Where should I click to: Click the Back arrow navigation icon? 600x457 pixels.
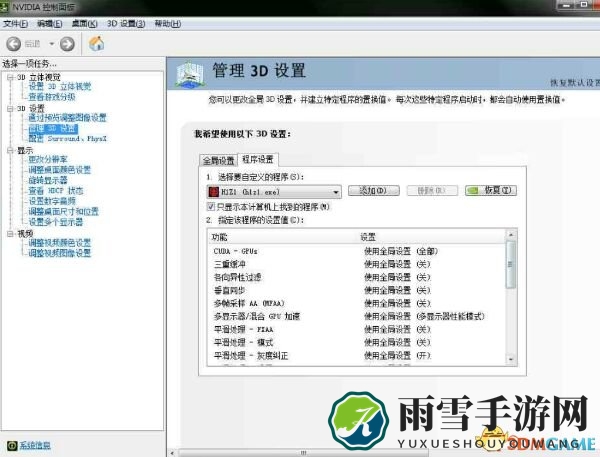tap(13, 44)
